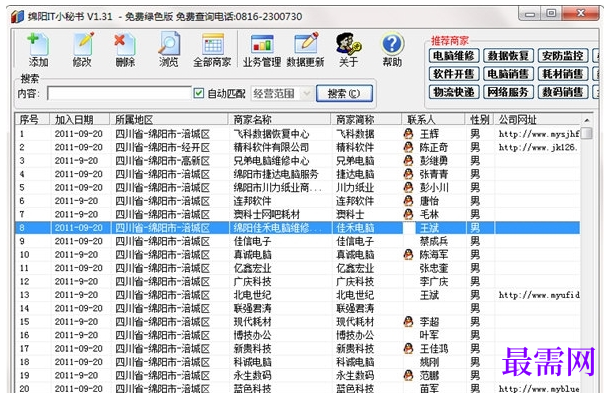Click the 安防监控 button
The width and height of the screenshot is (614, 393).
563,56
